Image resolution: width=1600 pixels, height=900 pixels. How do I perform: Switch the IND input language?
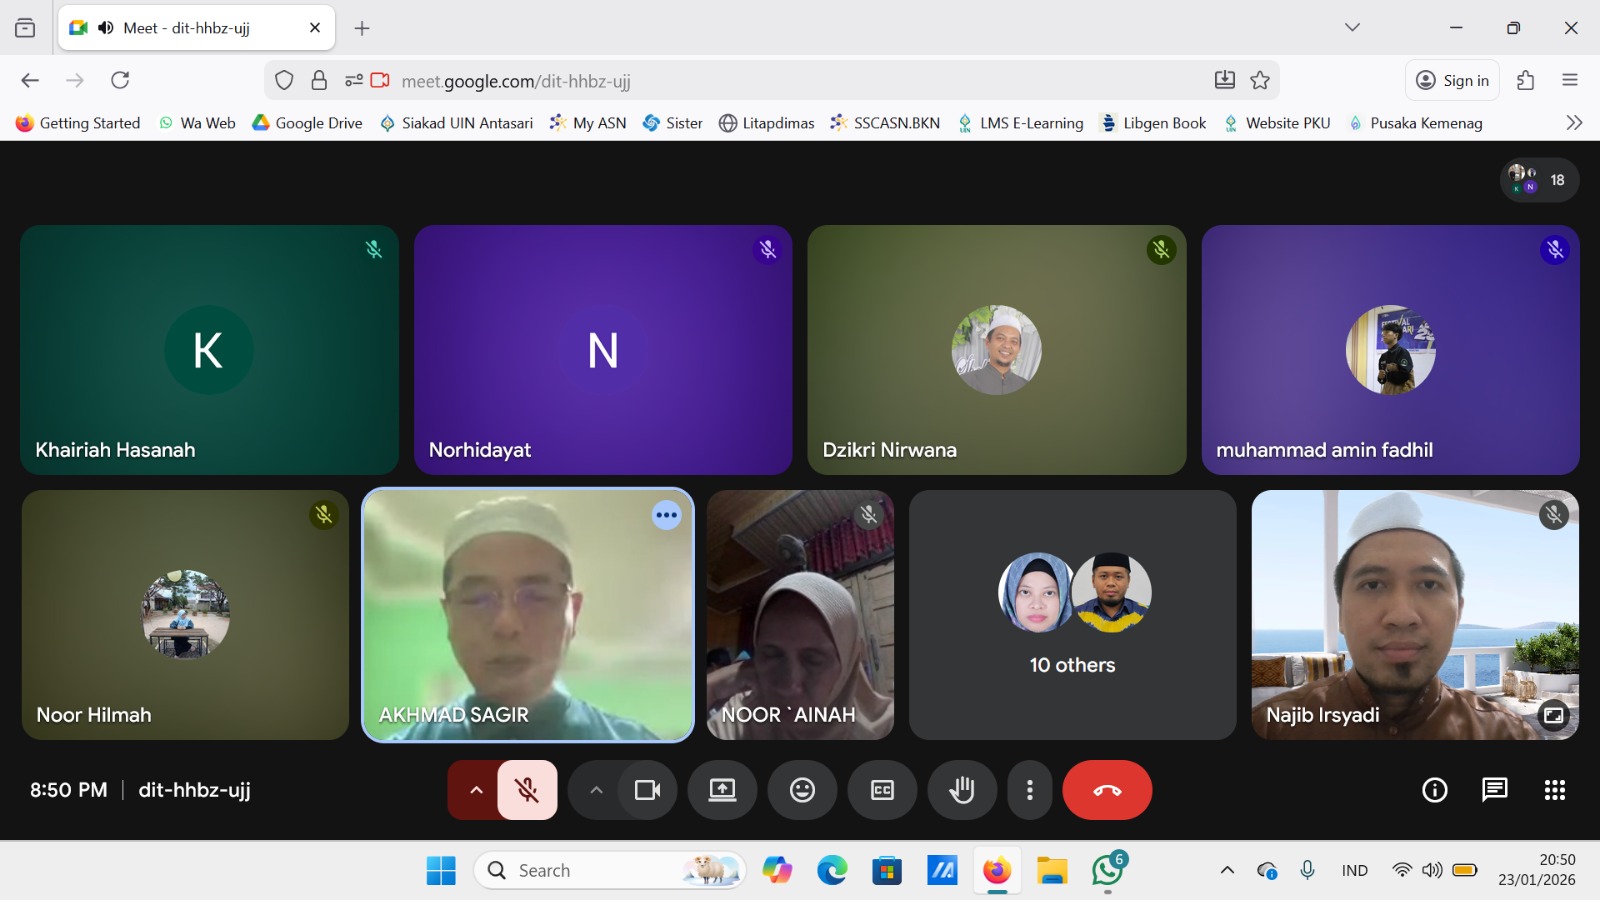pyautogui.click(x=1355, y=870)
